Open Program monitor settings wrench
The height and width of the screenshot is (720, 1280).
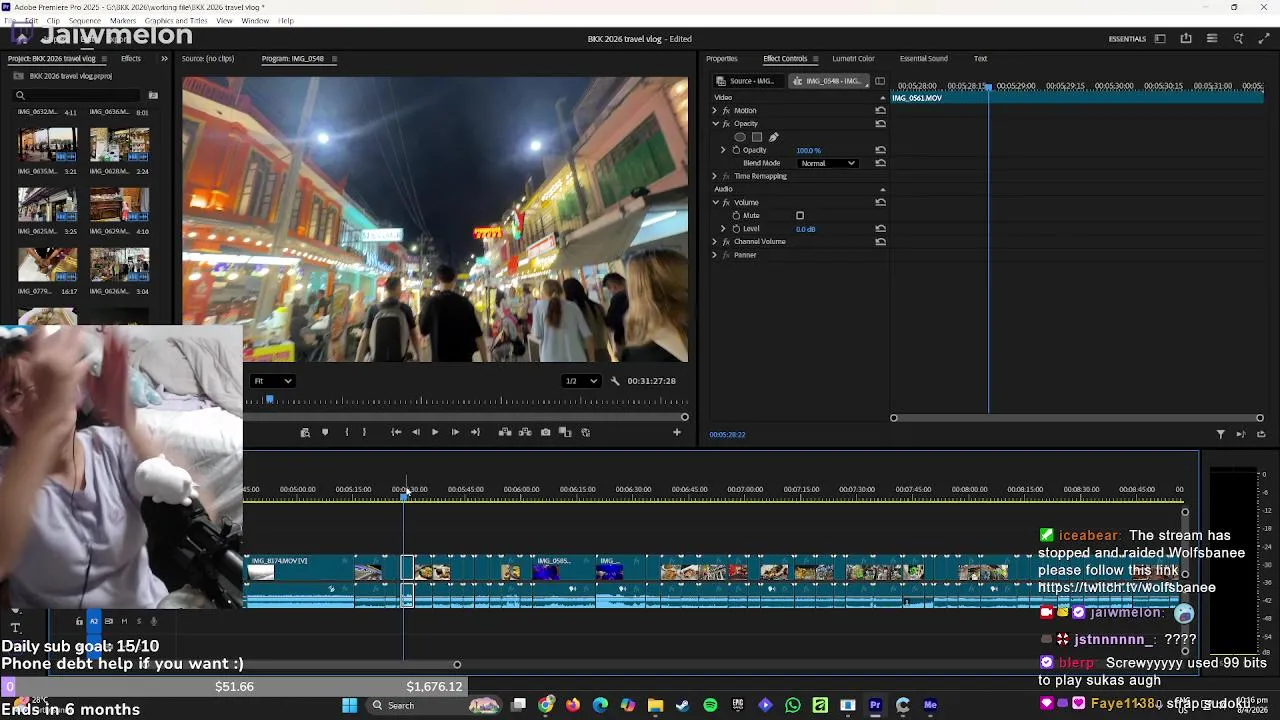pos(615,381)
